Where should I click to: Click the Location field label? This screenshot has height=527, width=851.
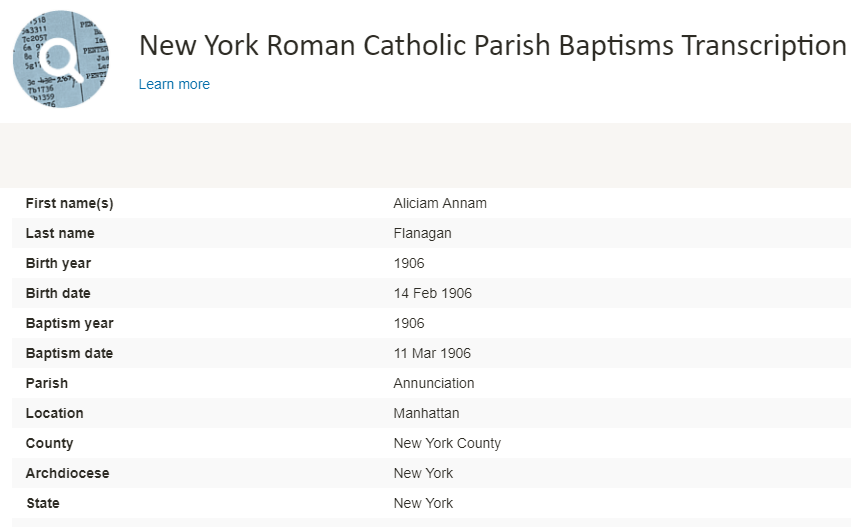point(55,413)
